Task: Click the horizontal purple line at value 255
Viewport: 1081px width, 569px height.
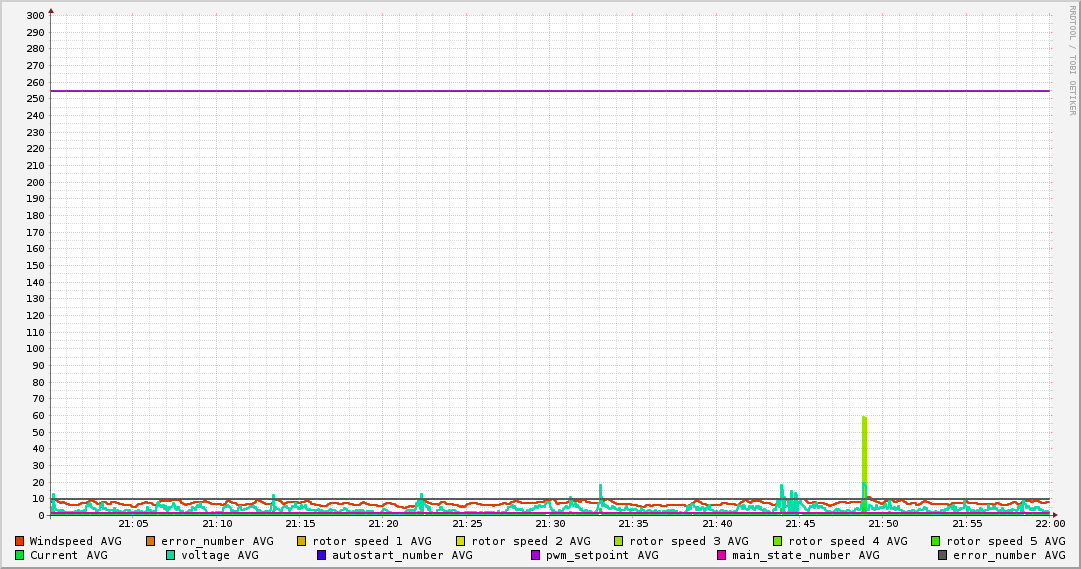Action: click(550, 91)
